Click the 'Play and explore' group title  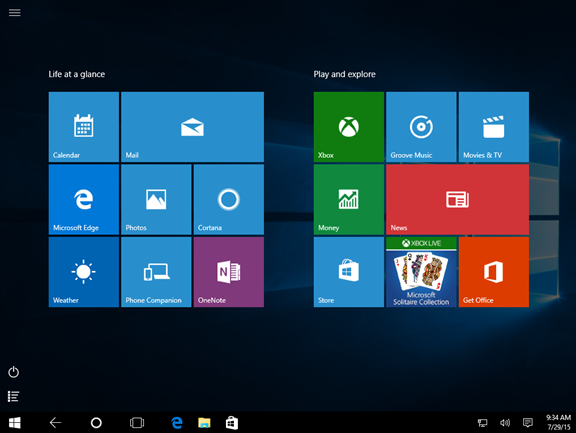point(345,74)
